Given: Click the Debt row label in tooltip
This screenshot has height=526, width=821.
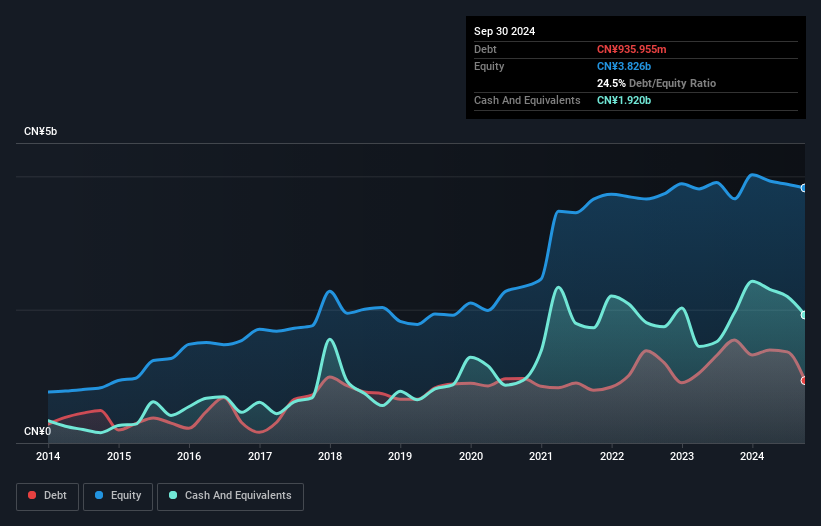Looking at the screenshot, I should pyautogui.click(x=485, y=49).
